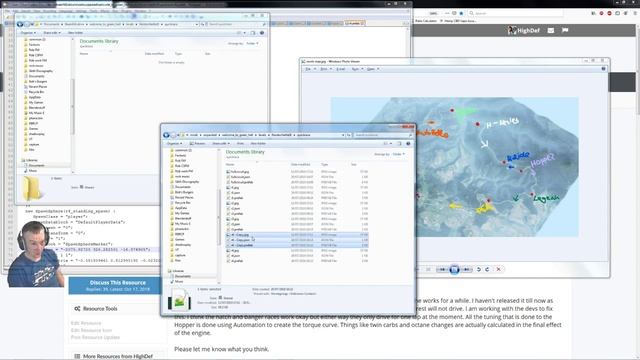Click red Delete icon in Photo Viewer
640x360 pixels.
click(498, 269)
